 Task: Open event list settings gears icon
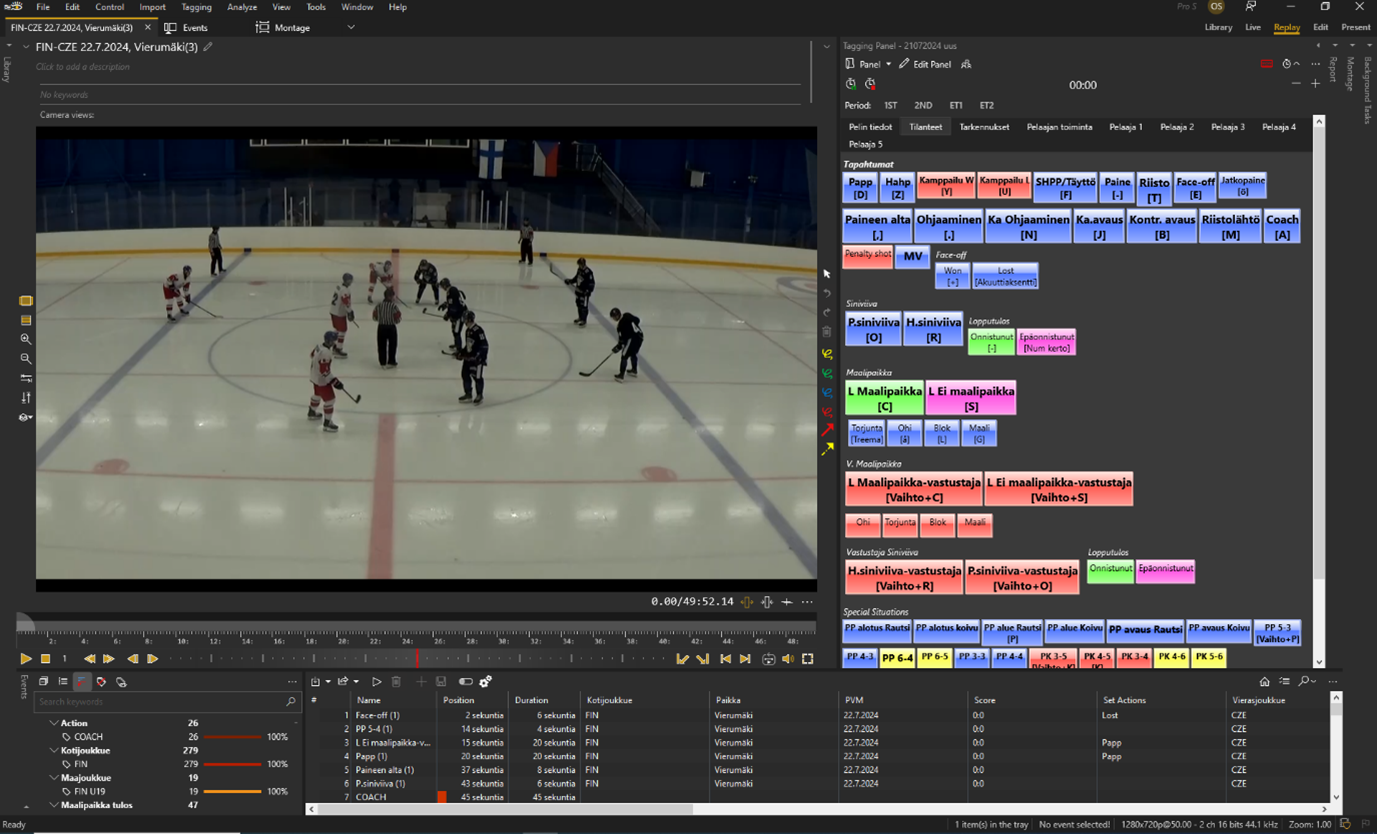tap(485, 682)
